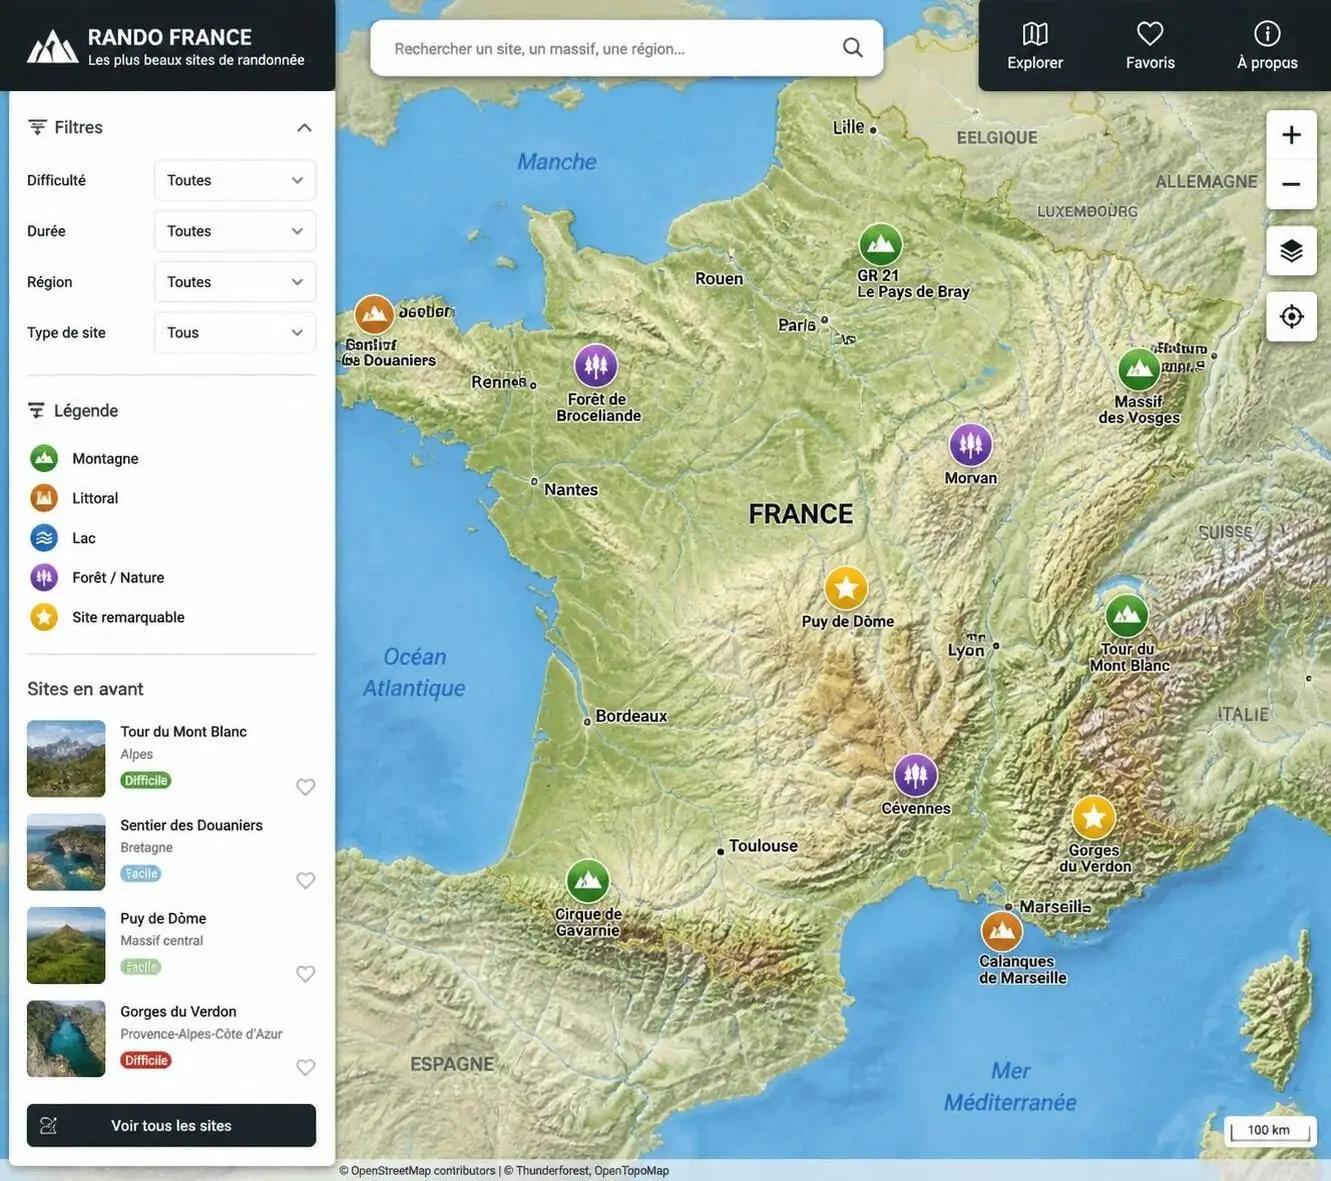
Task: Click the Littoral legend icon
Action: [x=44, y=498]
